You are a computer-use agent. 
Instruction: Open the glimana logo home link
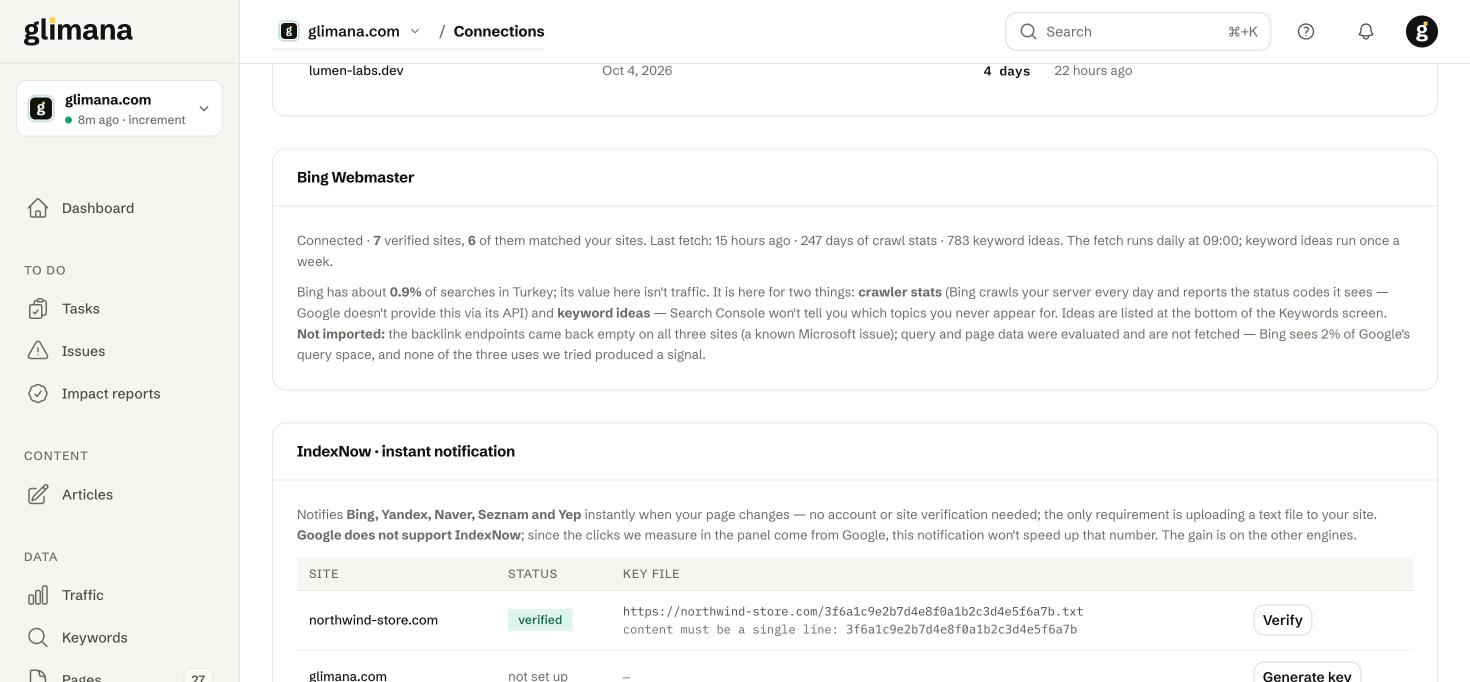(x=78, y=31)
